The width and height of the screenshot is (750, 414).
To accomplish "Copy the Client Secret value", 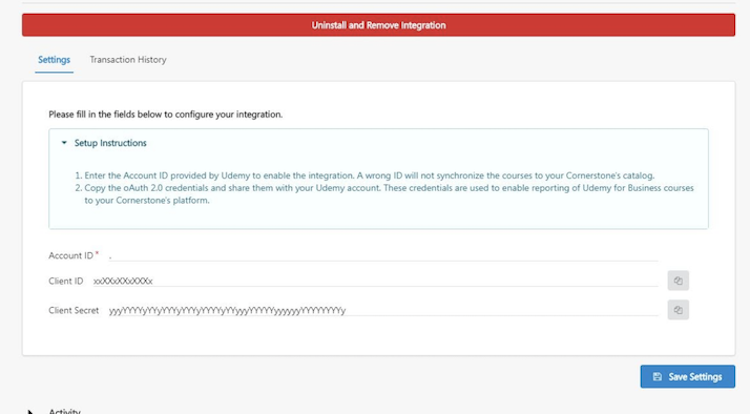I will click(678, 310).
